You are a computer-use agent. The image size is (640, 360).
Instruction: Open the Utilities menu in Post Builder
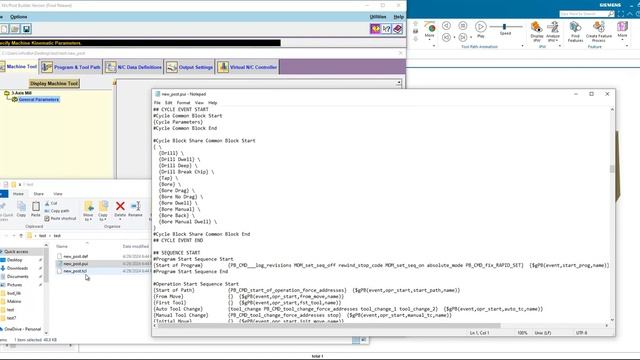378,17
